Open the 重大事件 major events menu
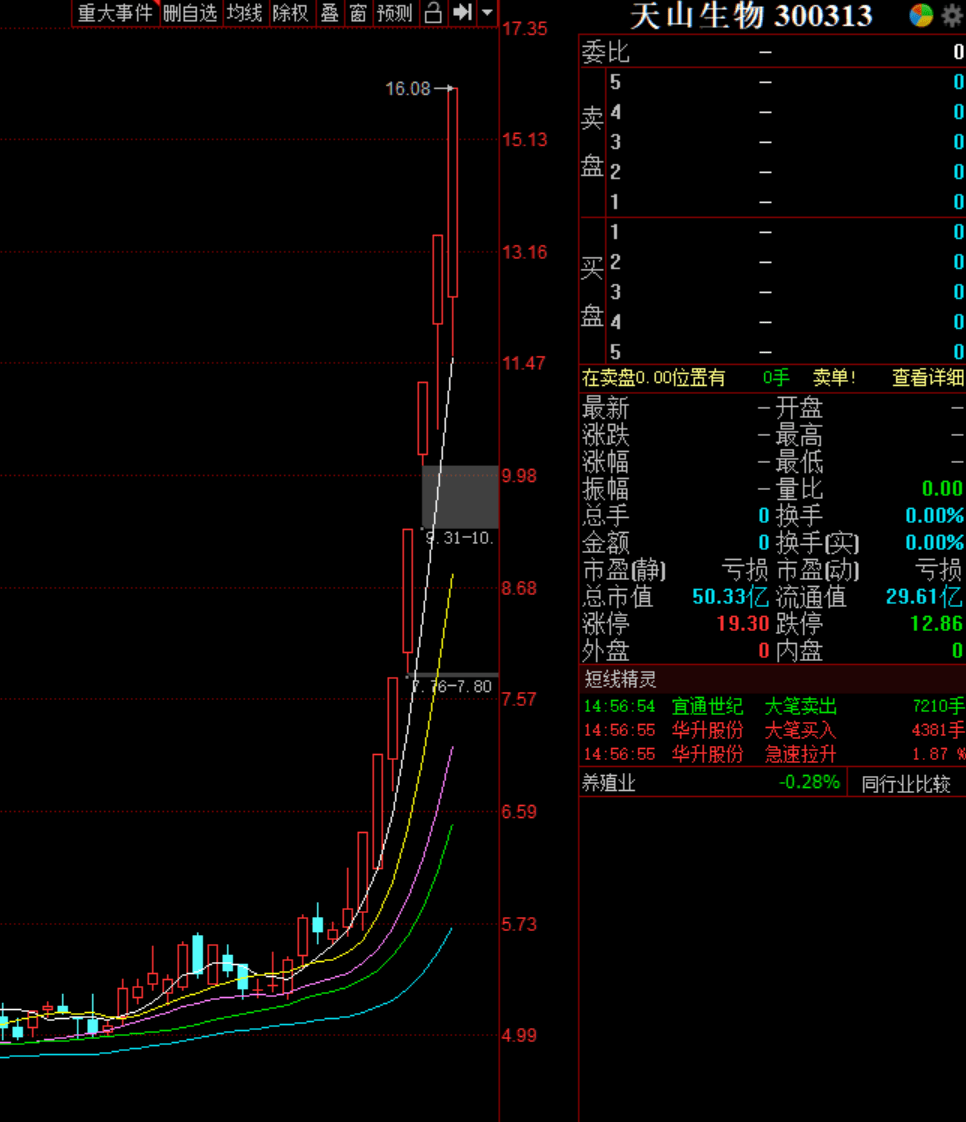966x1122 pixels. pos(115,13)
